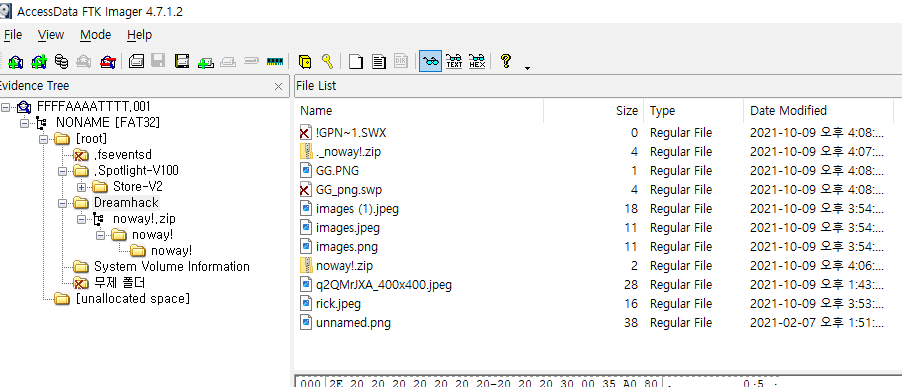
Task: Click the NONAME [FAT32] partition icon
Action: pos(42,122)
